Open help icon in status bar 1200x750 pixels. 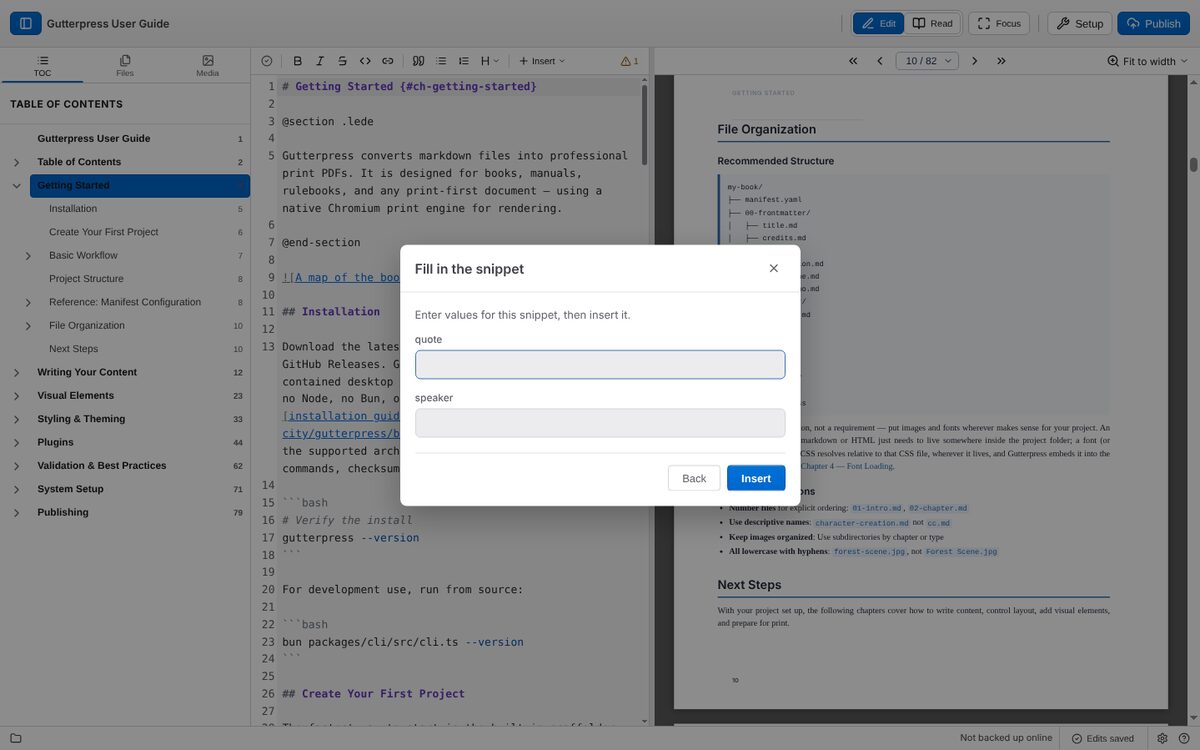(x=1184, y=738)
